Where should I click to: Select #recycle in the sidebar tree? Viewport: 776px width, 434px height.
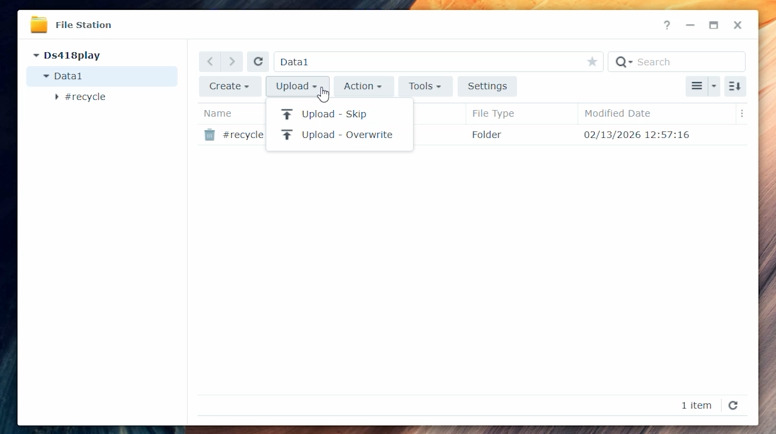coord(85,97)
